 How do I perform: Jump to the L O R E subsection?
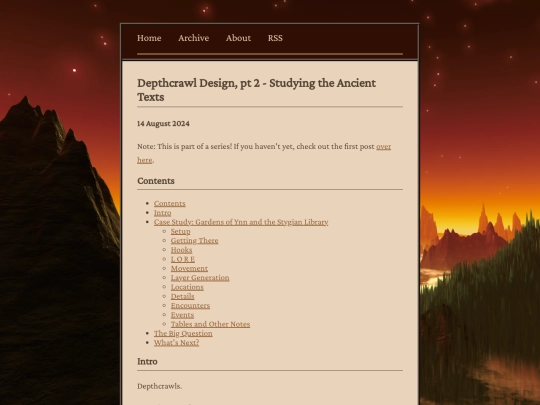183,259
